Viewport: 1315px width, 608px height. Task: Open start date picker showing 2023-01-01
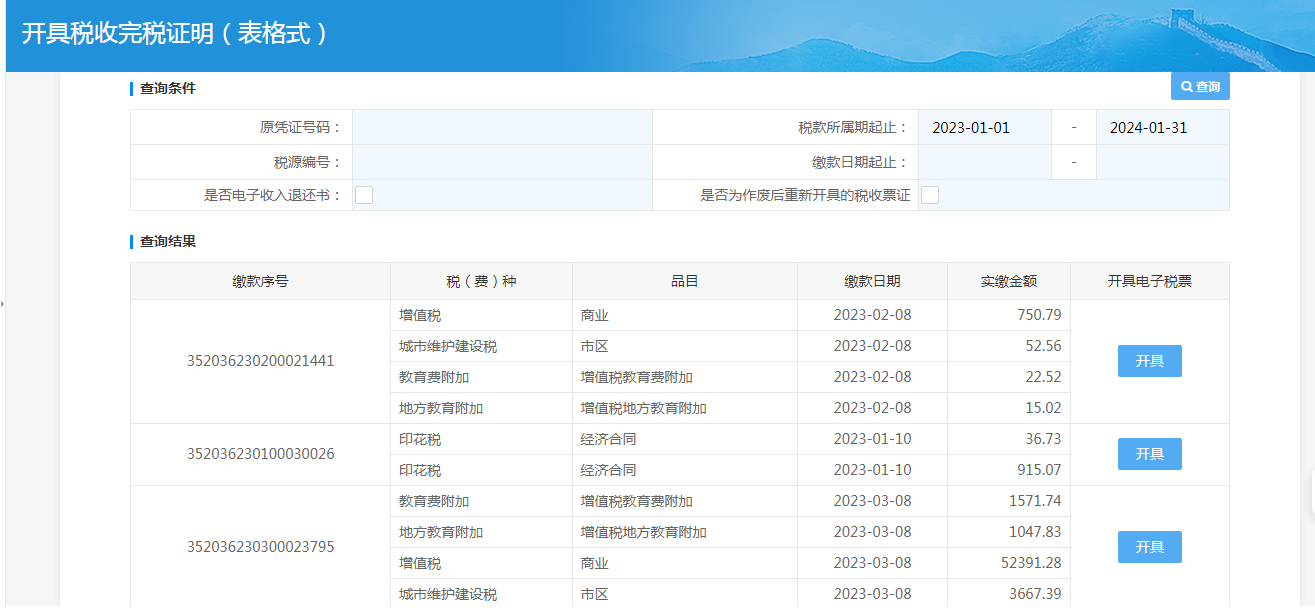pos(984,128)
